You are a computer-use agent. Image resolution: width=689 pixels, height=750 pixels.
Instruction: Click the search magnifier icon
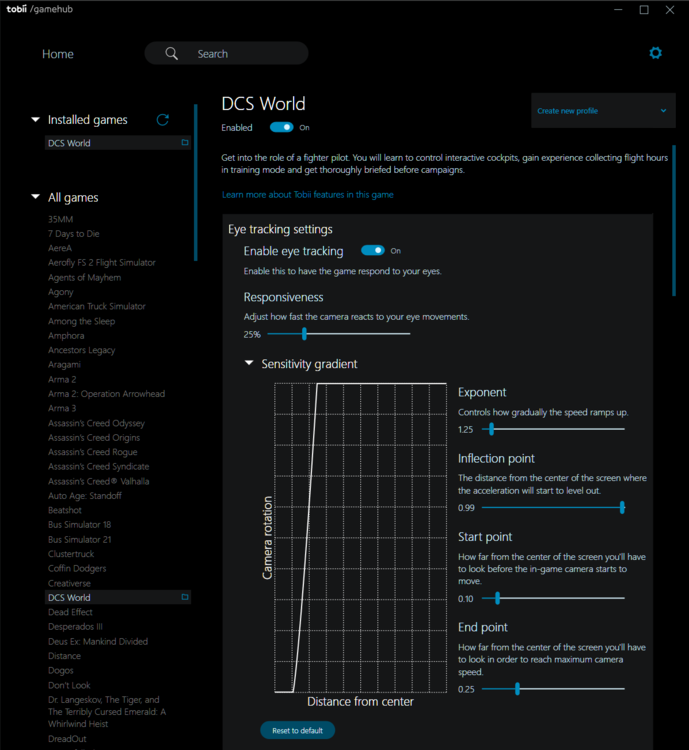(x=172, y=54)
